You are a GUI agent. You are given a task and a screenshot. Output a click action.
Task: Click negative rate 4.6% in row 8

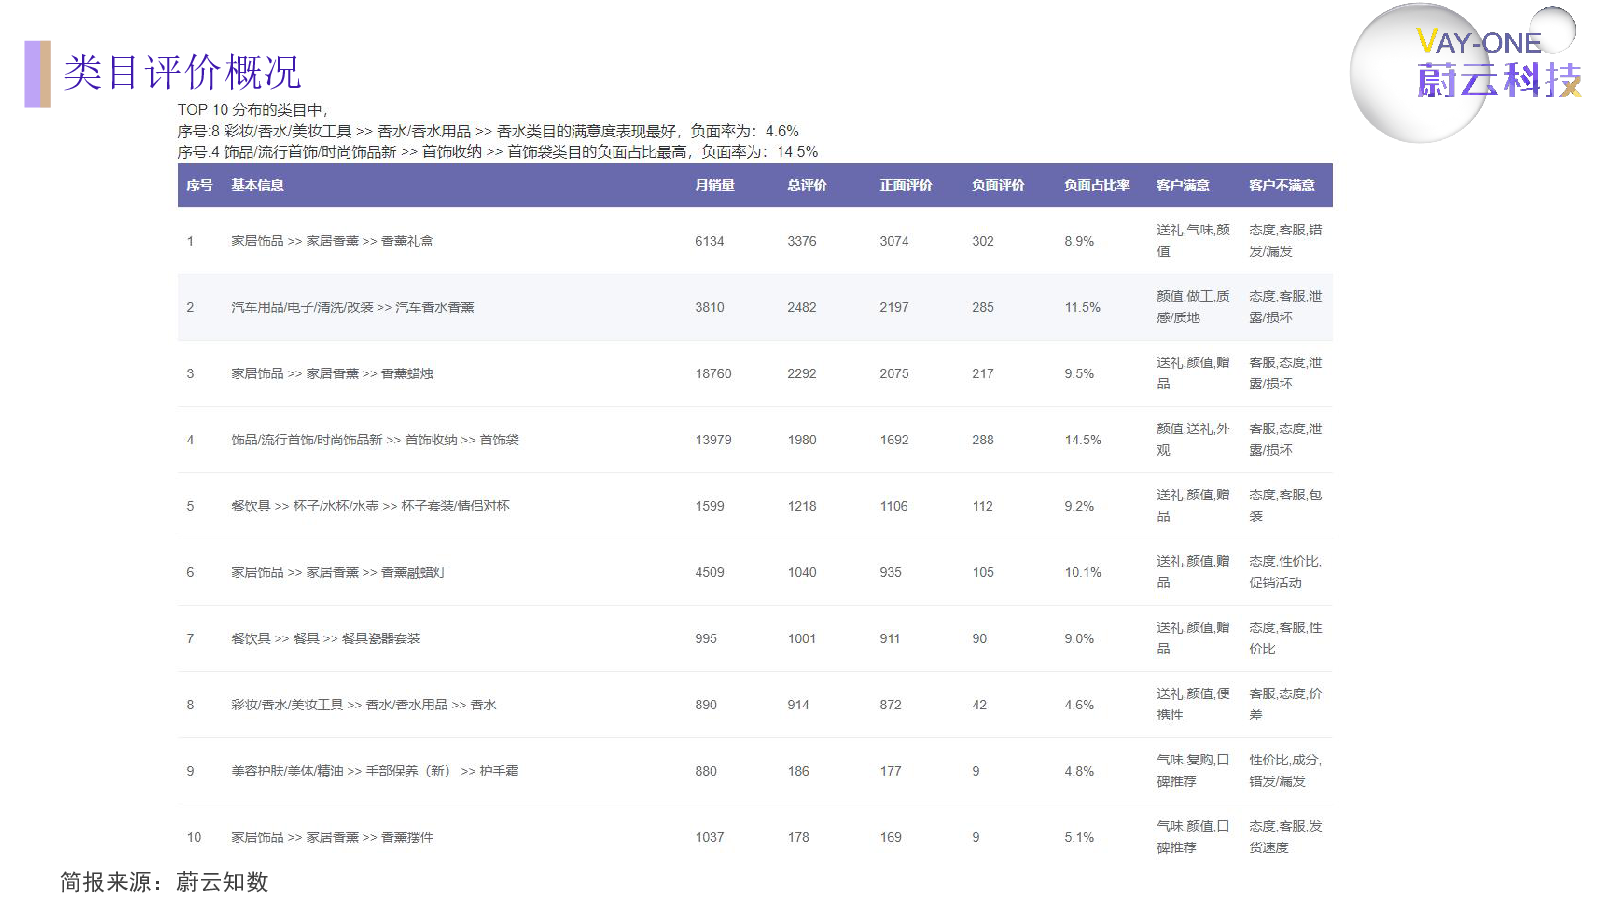[x=1079, y=705]
